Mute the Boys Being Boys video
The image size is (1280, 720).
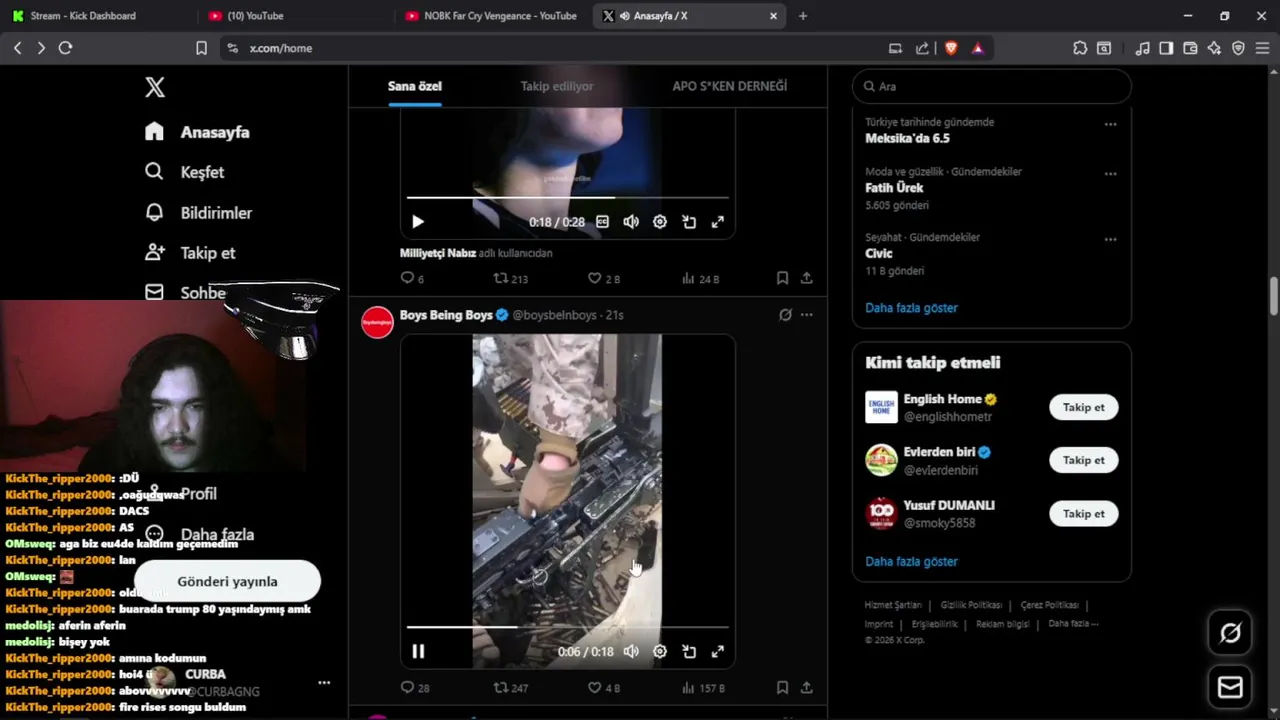tap(631, 651)
